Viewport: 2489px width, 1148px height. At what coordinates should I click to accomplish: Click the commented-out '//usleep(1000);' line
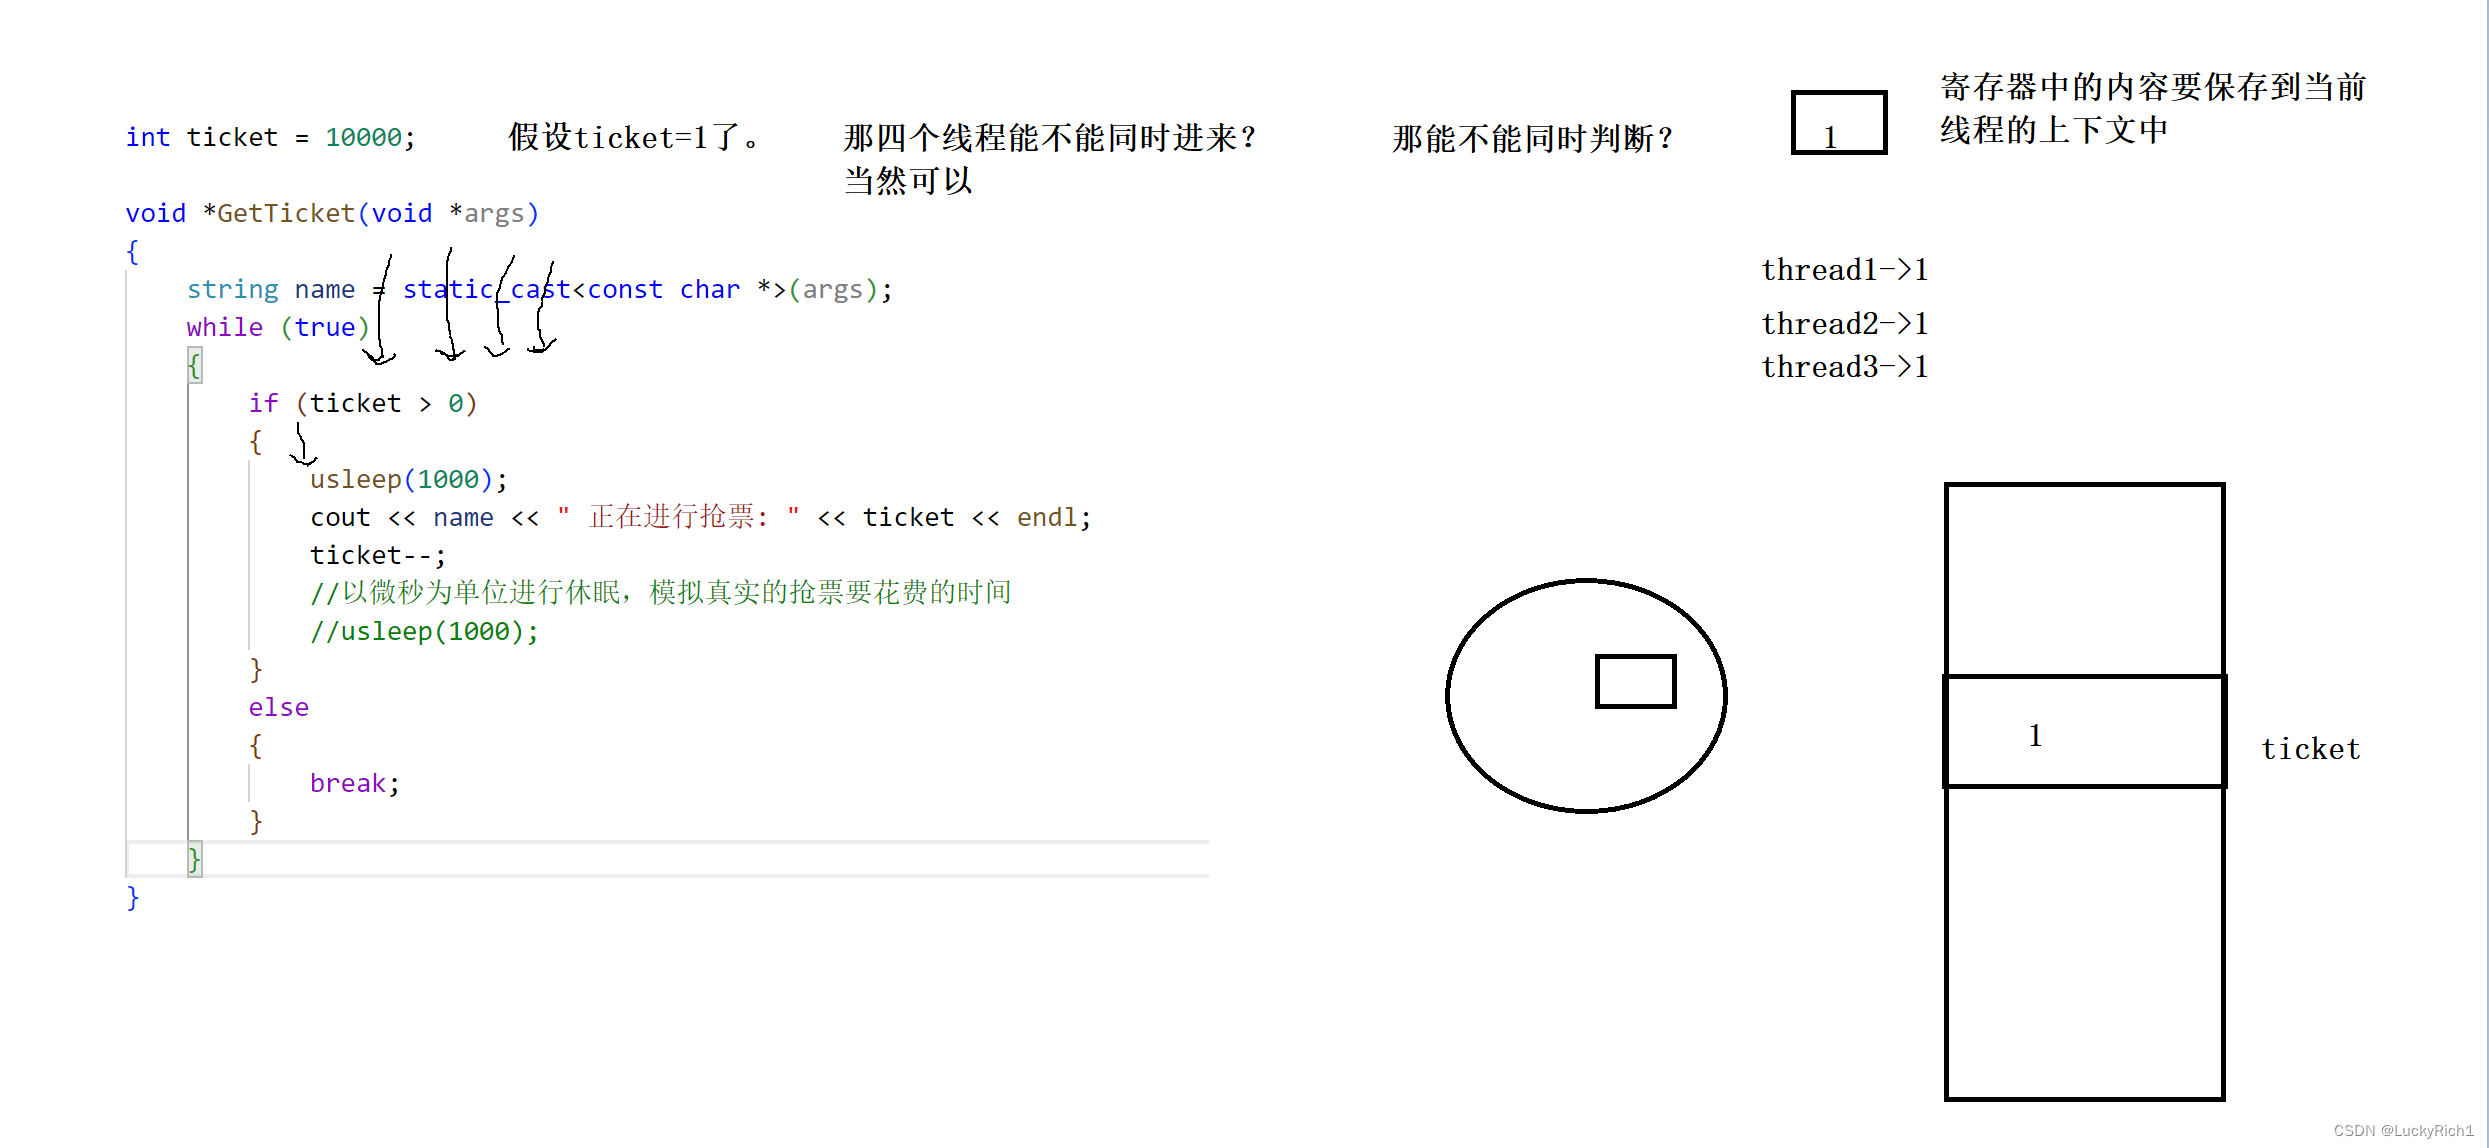coord(424,631)
